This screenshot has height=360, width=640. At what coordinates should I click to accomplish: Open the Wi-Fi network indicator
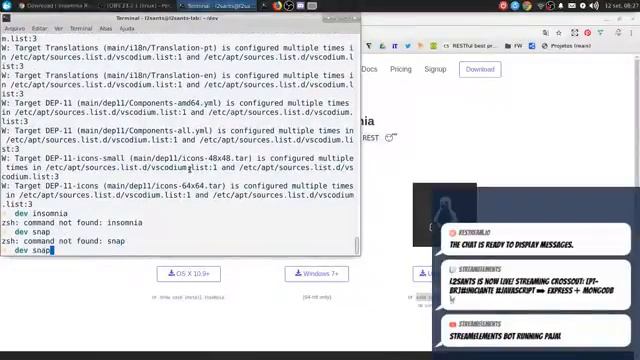pos(541,6)
